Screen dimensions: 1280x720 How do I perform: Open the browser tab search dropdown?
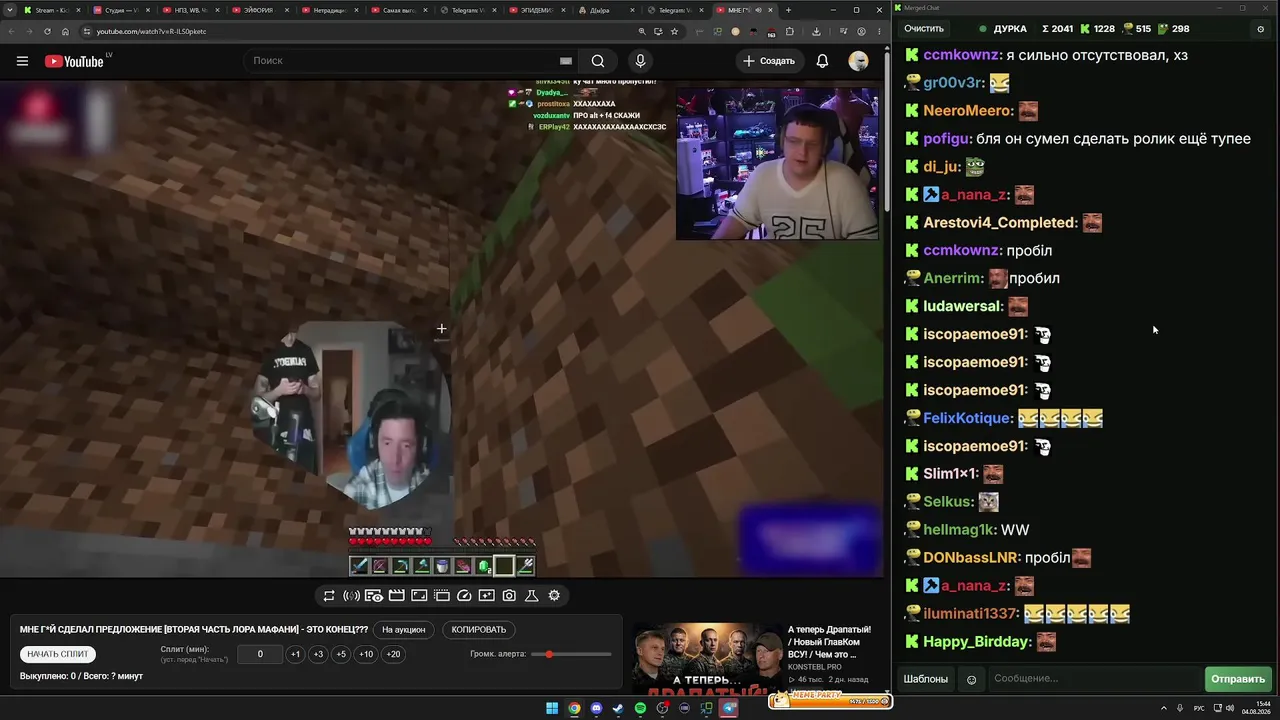(11, 10)
